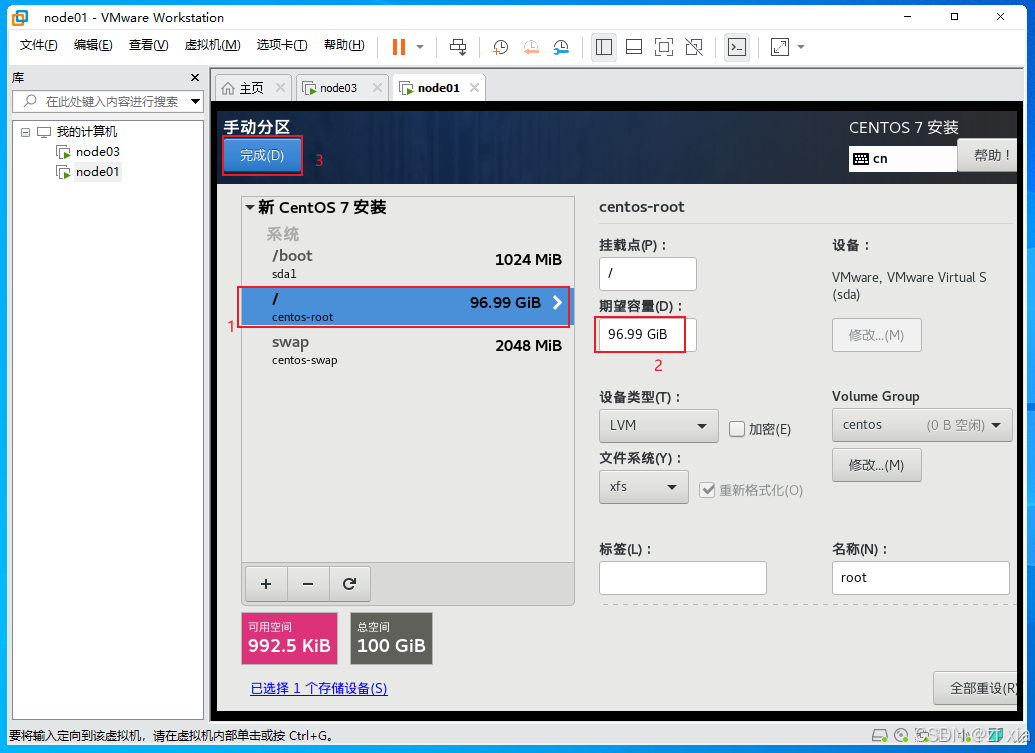Select the /boot sda1 partition row
The image size is (1035, 753).
tap(407, 263)
